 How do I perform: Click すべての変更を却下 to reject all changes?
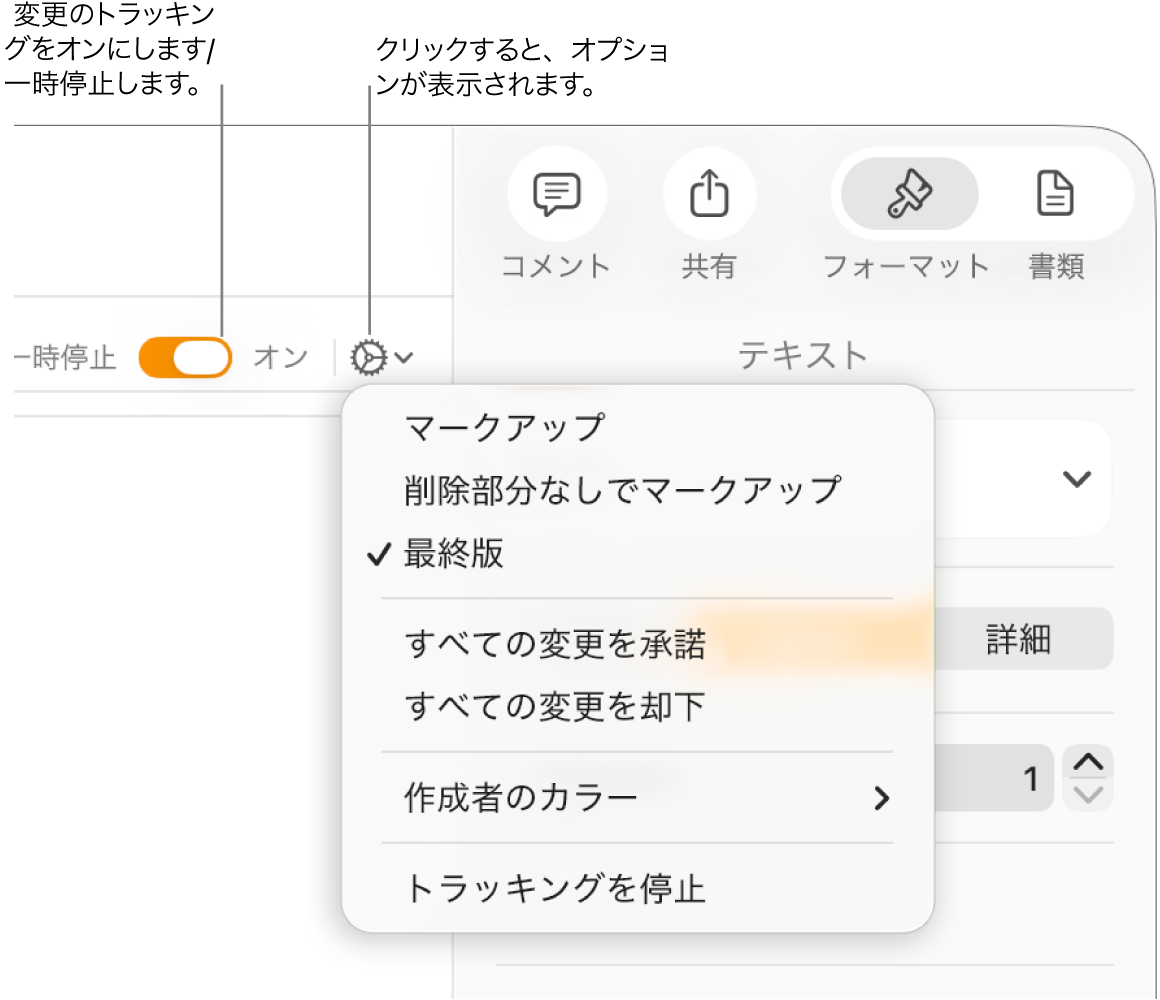click(556, 708)
